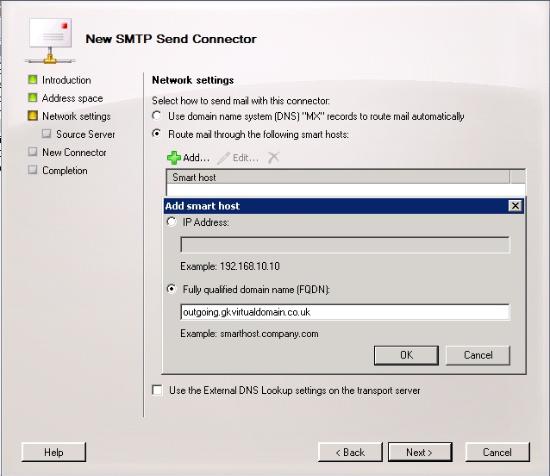
Task: Click the Source Server step indicator box
Action: [x=46, y=134]
